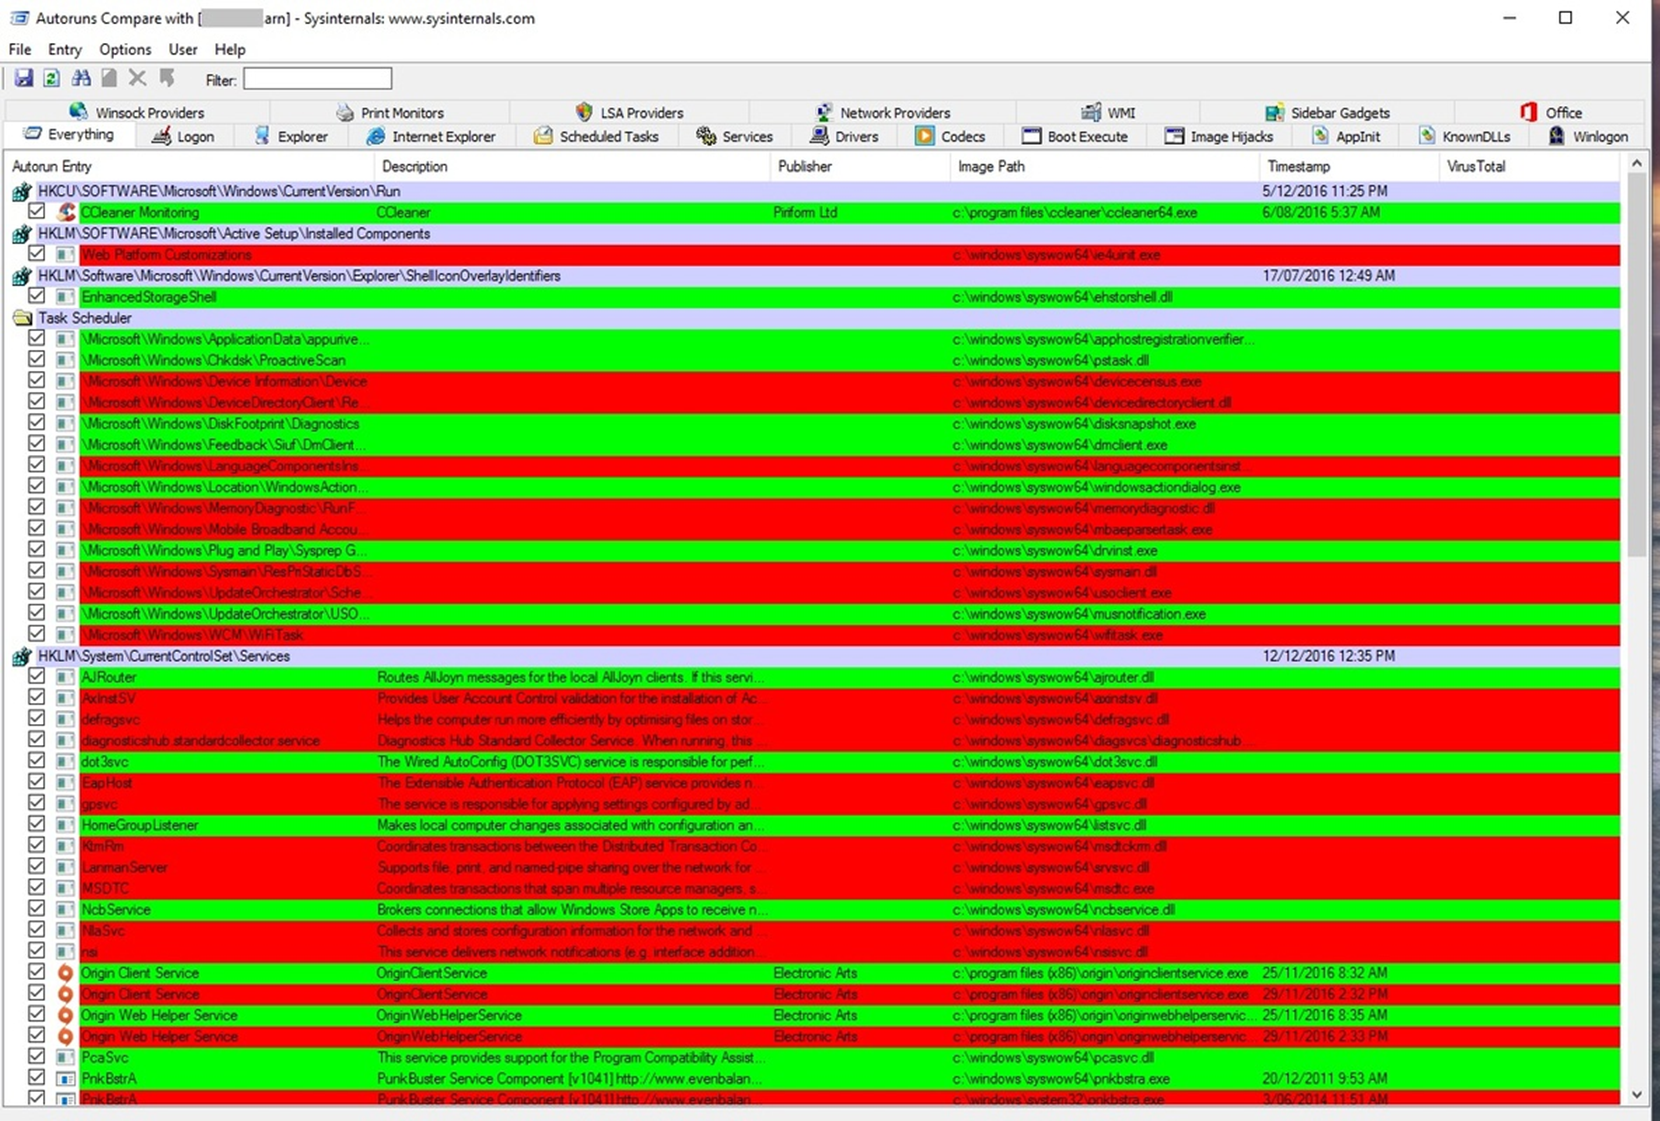Image resolution: width=1660 pixels, height=1121 pixels.
Task: Select the KtmRm service row
Action: point(814,846)
